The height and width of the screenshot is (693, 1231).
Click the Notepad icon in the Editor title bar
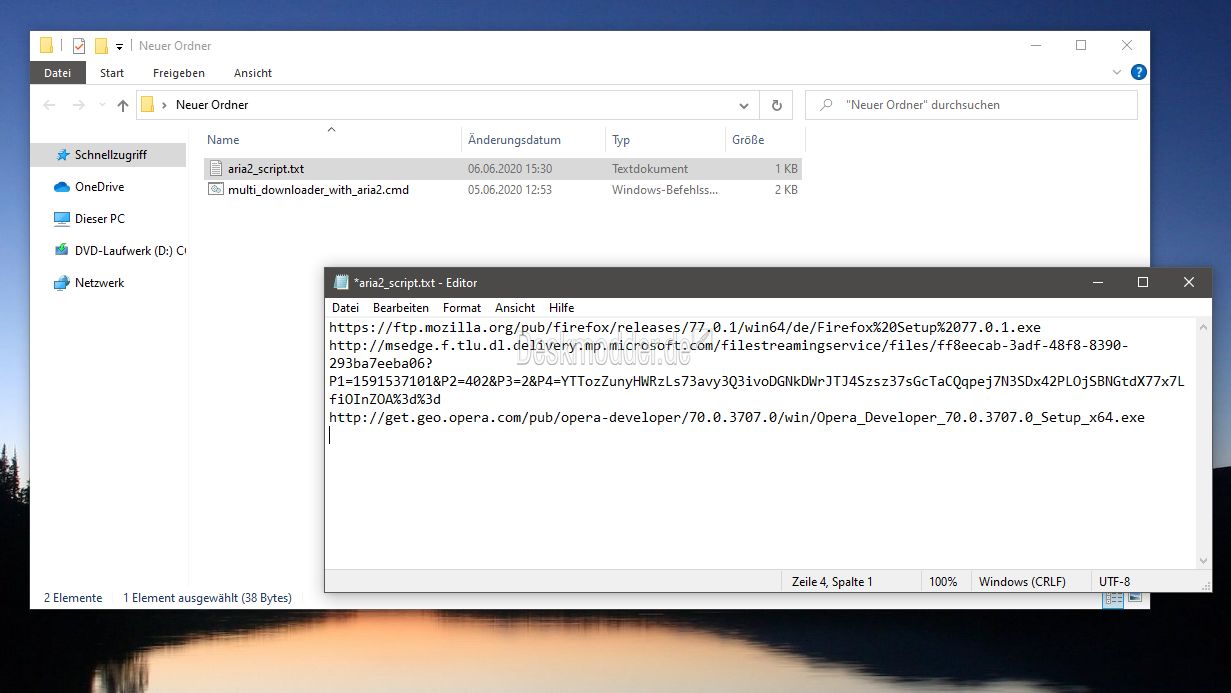[x=341, y=282]
